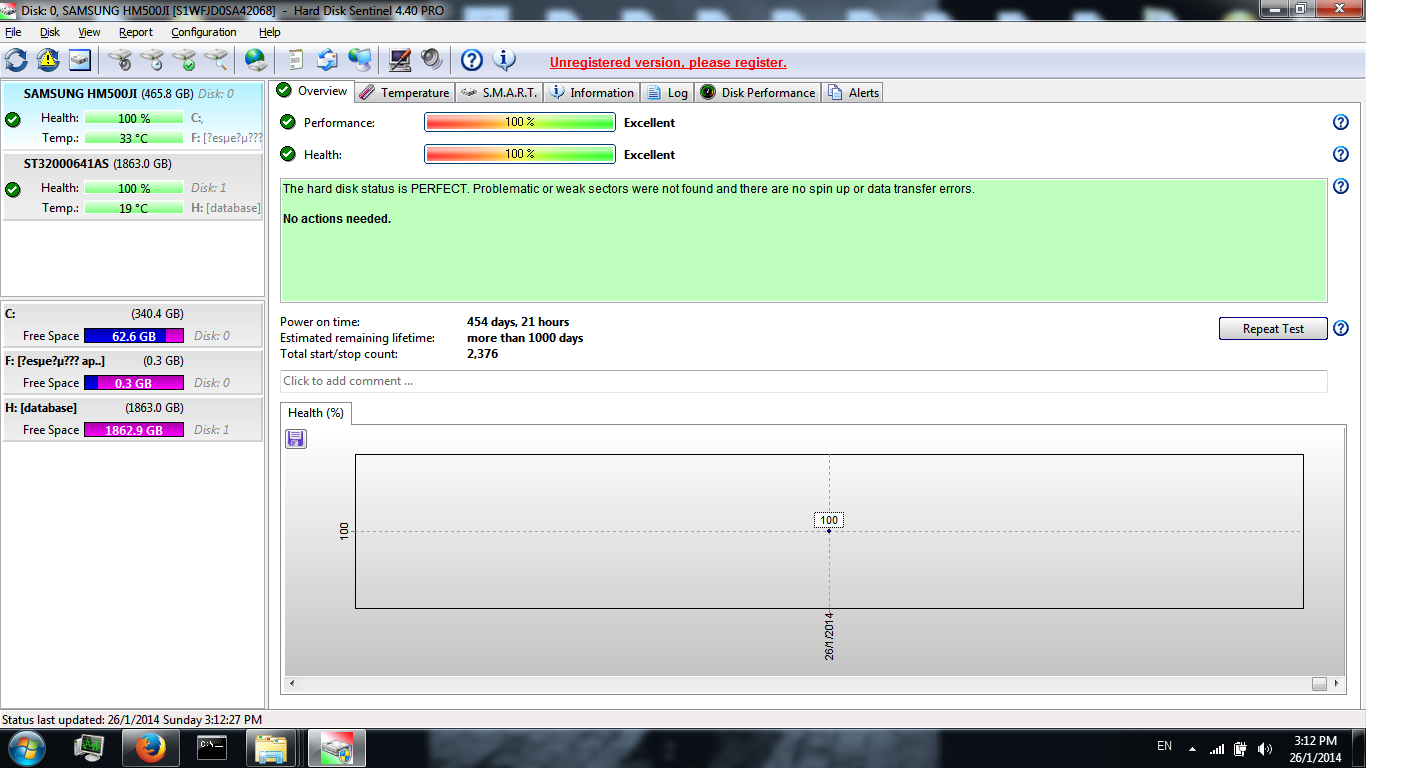Screen dimensions: 1404x768
Task: Switch to the Temperature tab
Action: (404, 93)
